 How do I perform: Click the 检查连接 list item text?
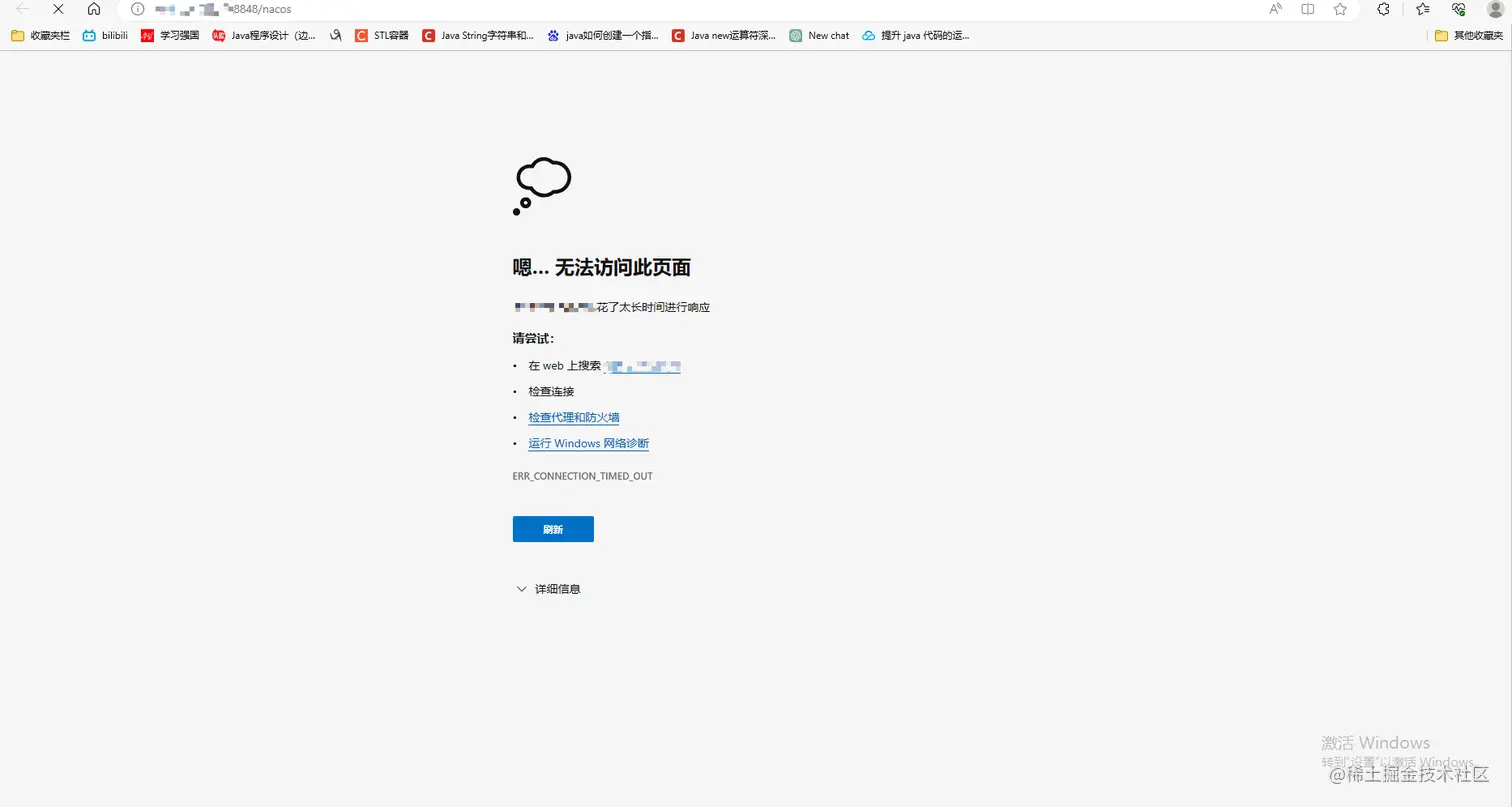(551, 391)
